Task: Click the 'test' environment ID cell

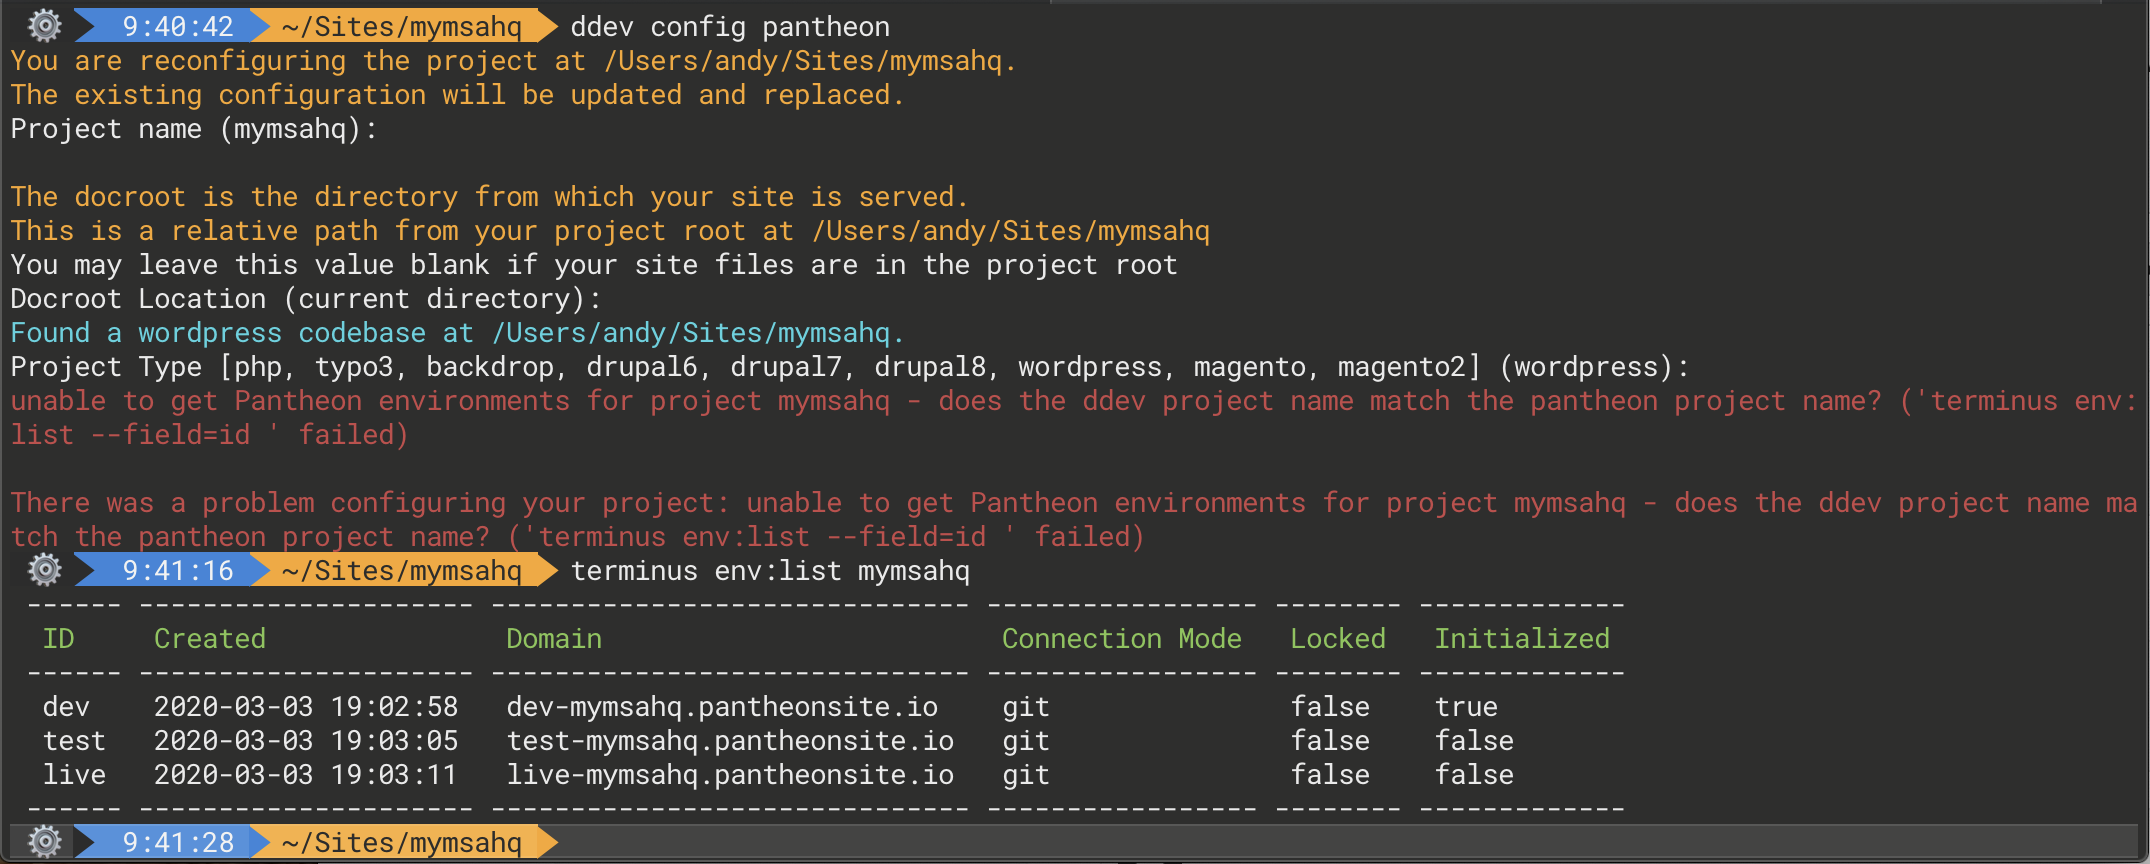Action: pyautogui.click(x=74, y=740)
